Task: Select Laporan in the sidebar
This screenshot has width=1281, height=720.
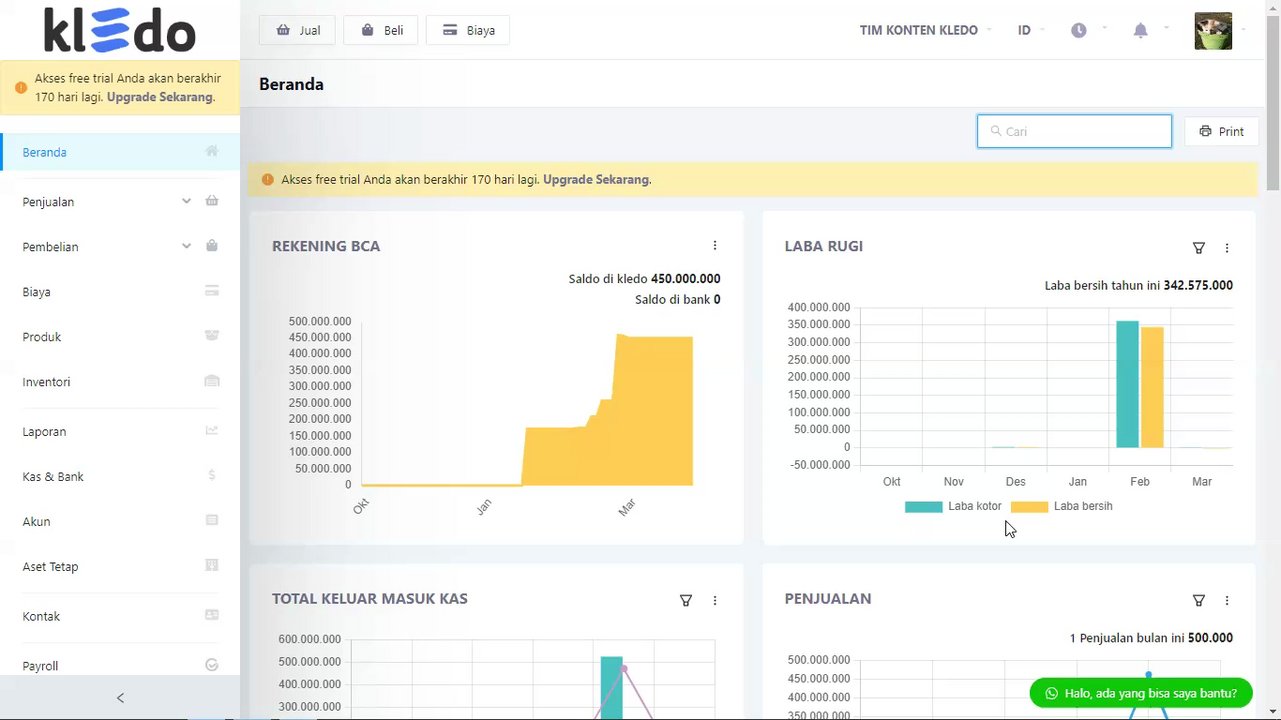Action: [x=120, y=432]
